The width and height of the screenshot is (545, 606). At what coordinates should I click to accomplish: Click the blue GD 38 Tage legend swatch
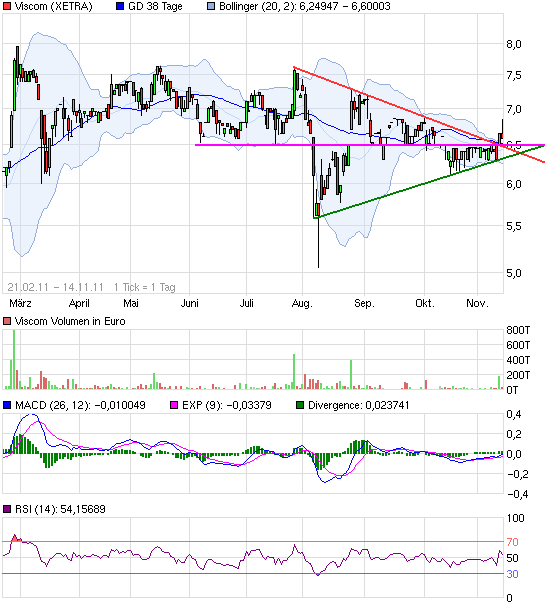click(x=120, y=6)
